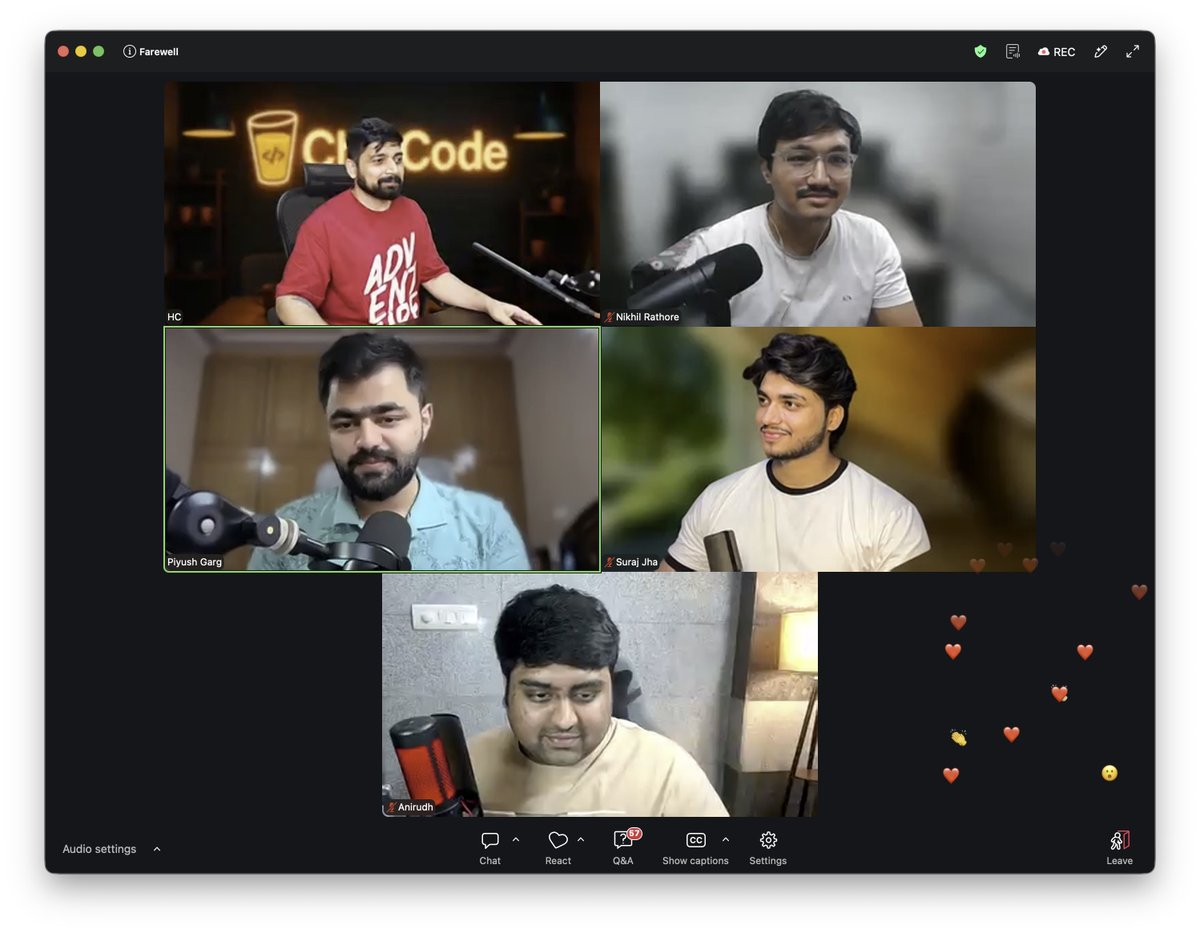The width and height of the screenshot is (1200, 933).
Task: Select Anirudh's video tile
Action: 600,695
